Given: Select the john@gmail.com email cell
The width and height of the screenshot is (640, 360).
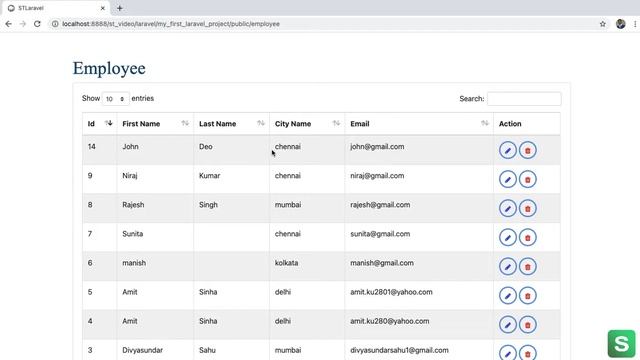Looking at the screenshot, I should [x=419, y=150].
